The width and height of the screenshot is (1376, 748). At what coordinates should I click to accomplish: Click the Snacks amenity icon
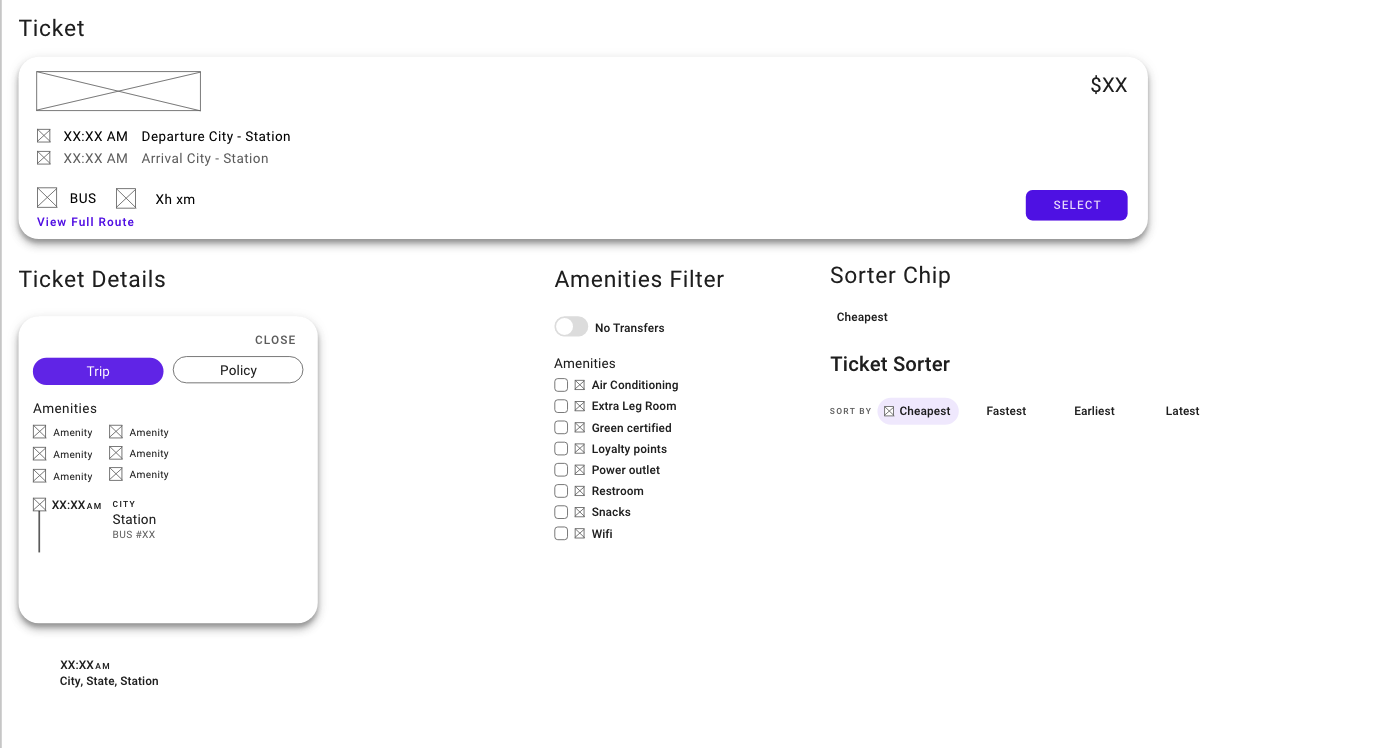[578, 512]
